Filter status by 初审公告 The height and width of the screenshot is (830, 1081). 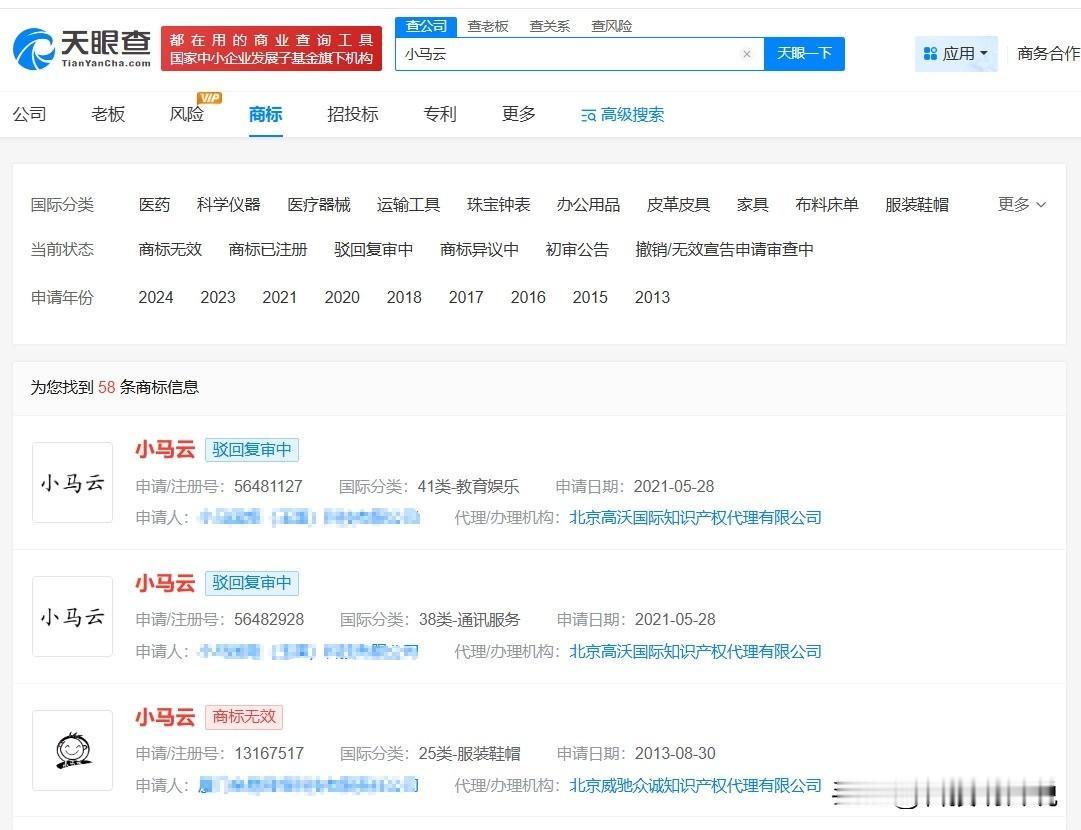pyautogui.click(x=577, y=250)
